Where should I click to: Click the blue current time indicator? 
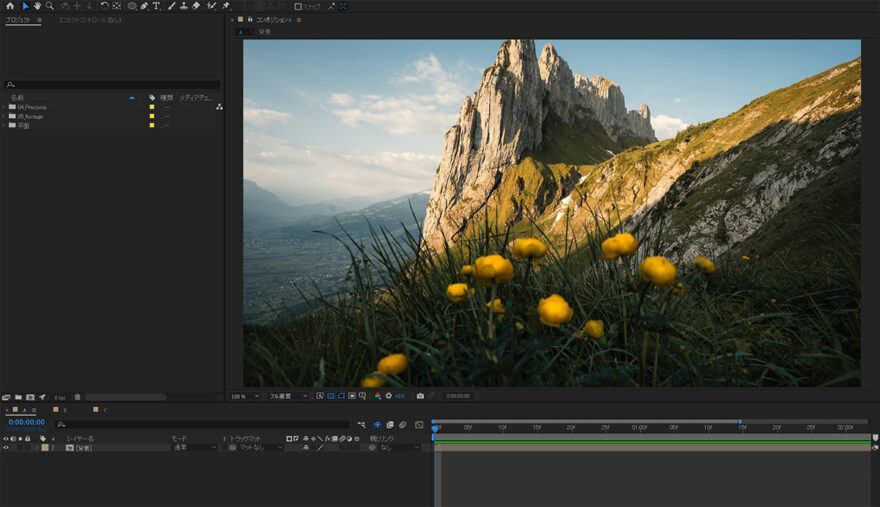pos(435,428)
